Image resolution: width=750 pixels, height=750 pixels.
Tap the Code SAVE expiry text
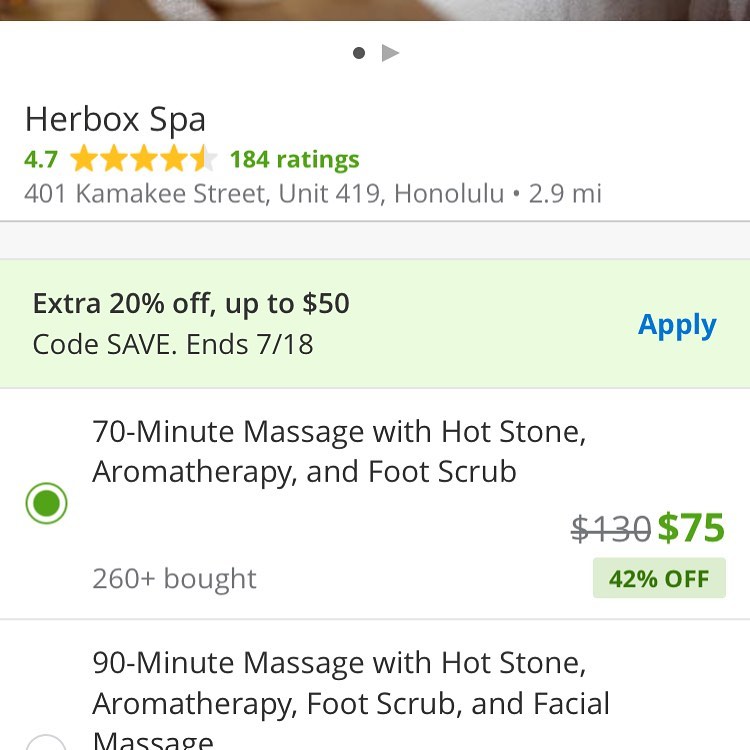tap(173, 345)
